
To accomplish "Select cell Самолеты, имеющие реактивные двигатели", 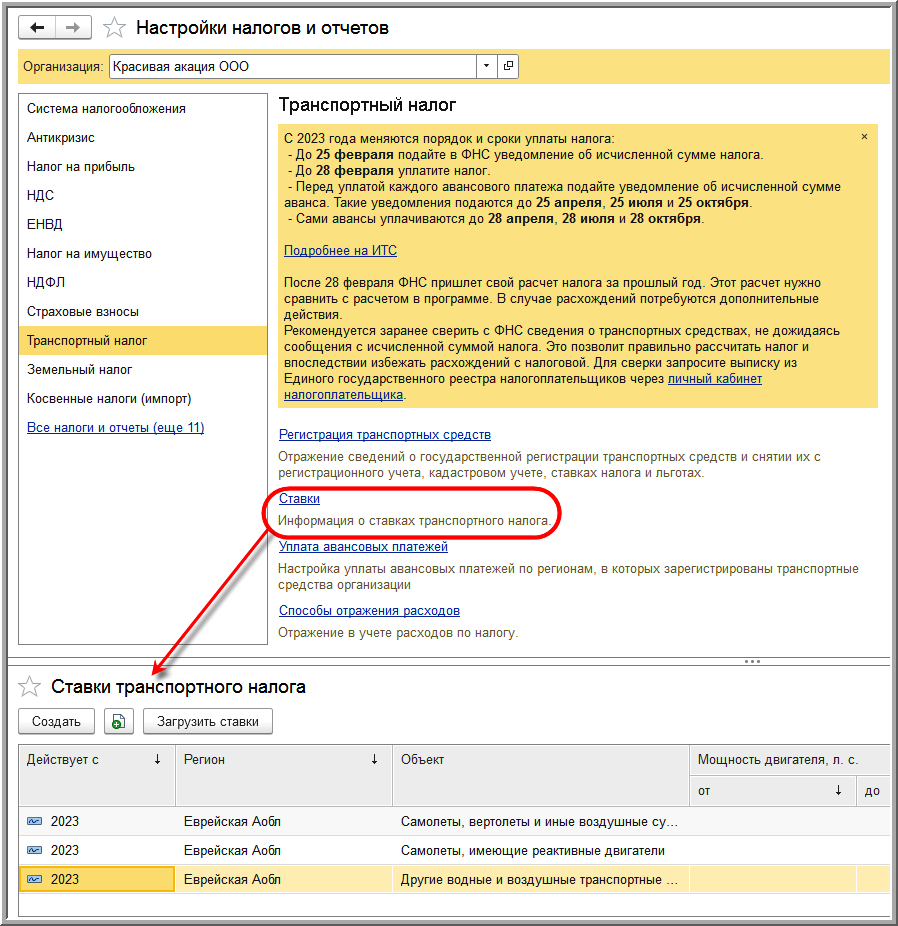I will [x=541, y=850].
